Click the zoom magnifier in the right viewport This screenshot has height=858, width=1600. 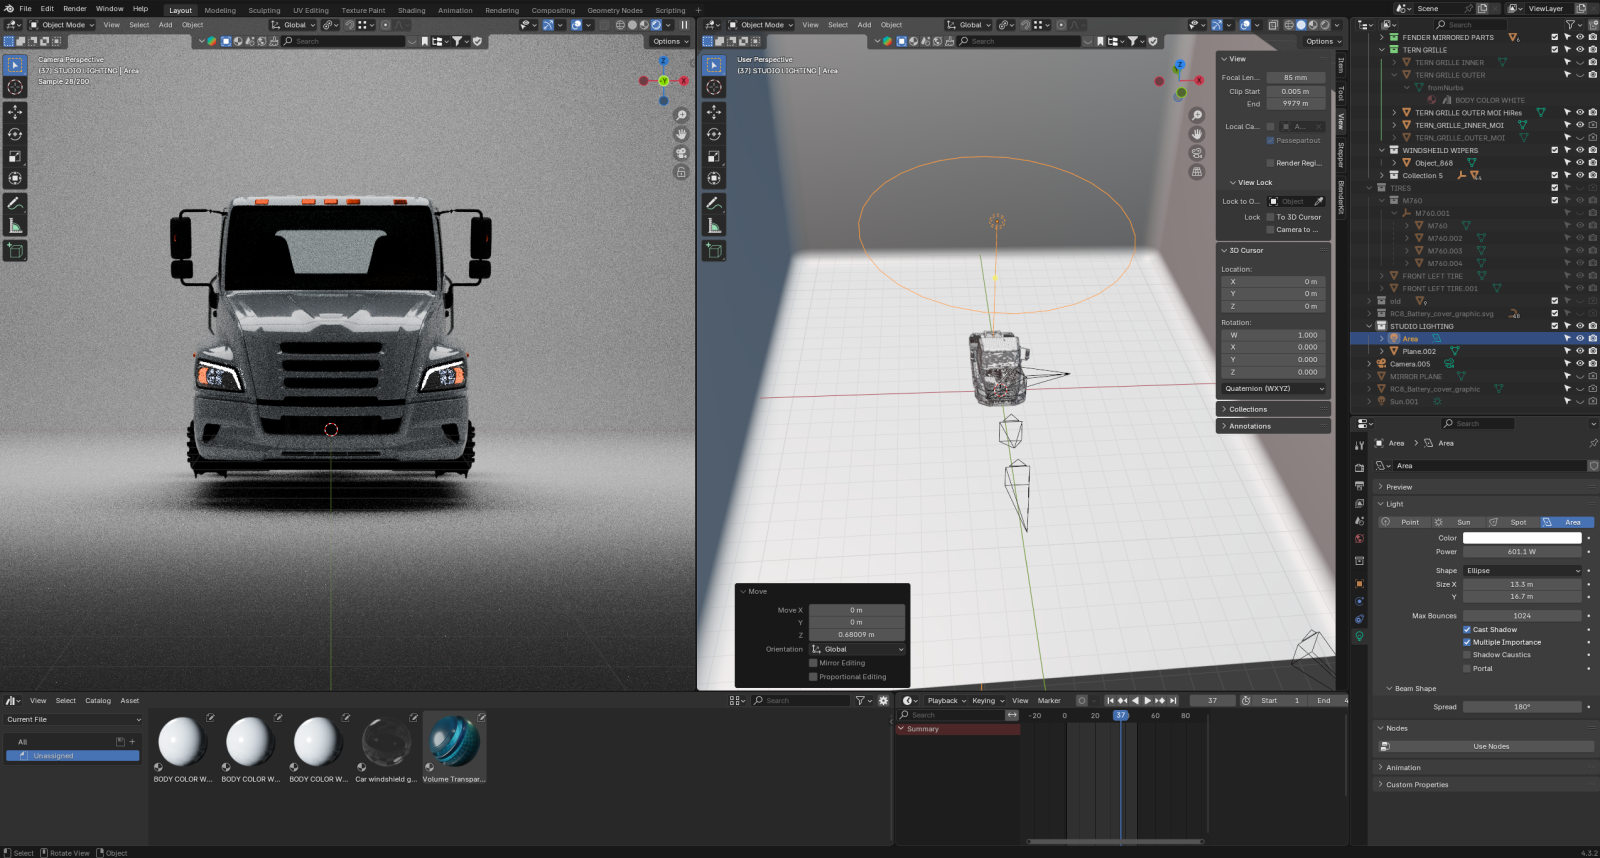point(1197,116)
